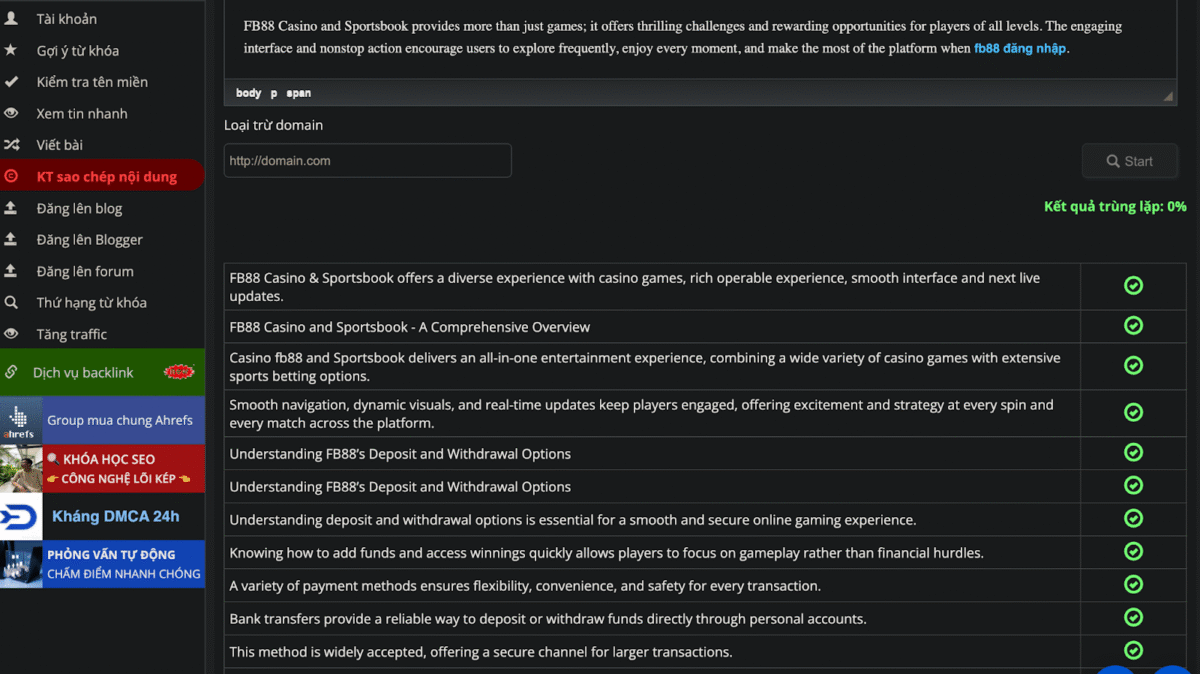Click green check for Bank transfers row
Viewport: 1200px width, 674px height.
[x=1133, y=618]
